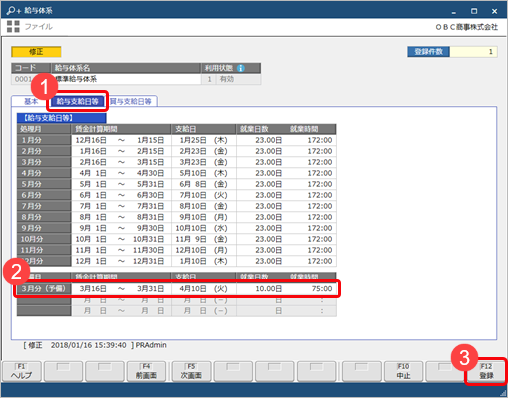Screen dimensions: 508x398
Task: Click the info icon next to 利用状態
Action: (241, 68)
